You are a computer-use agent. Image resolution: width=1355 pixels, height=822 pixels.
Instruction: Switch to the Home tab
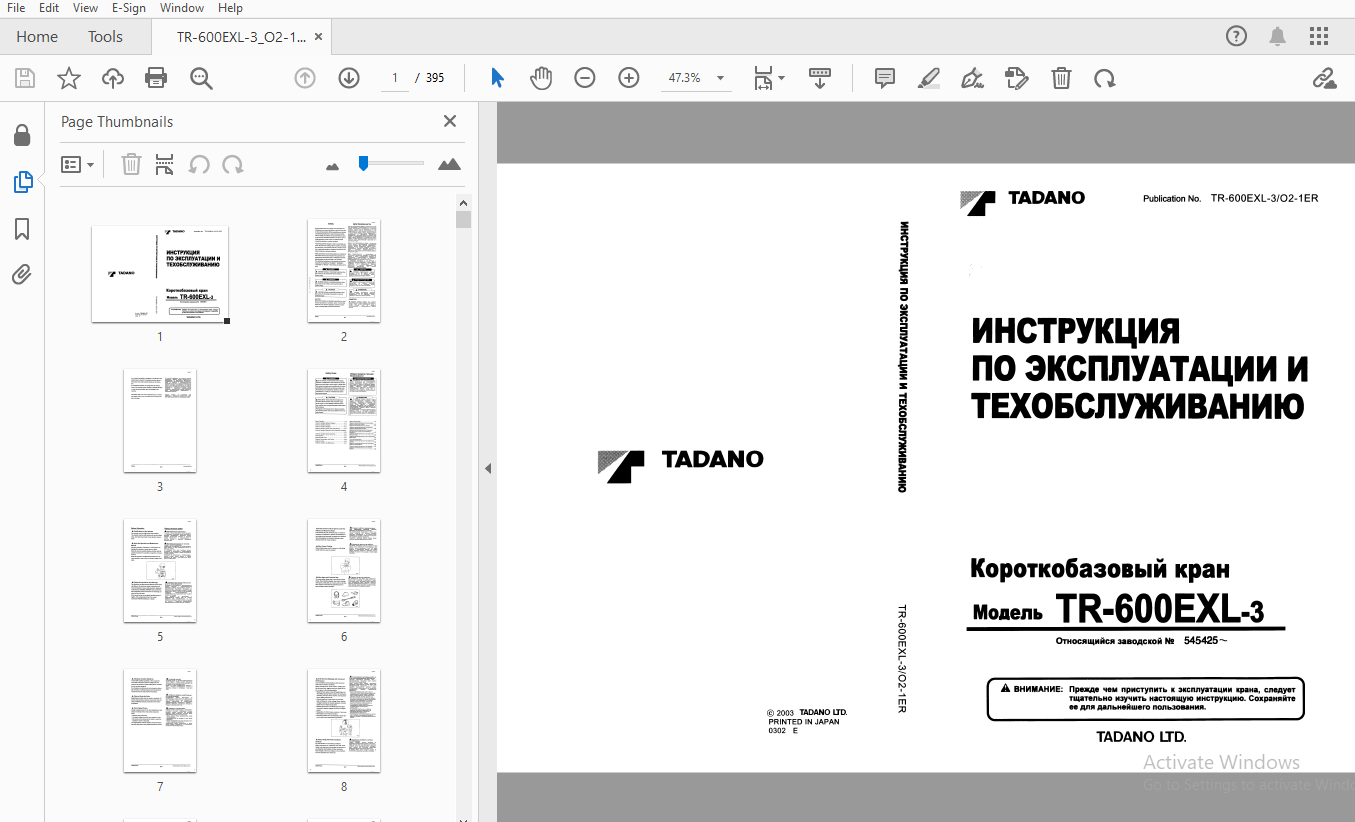(x=37, y=37)
